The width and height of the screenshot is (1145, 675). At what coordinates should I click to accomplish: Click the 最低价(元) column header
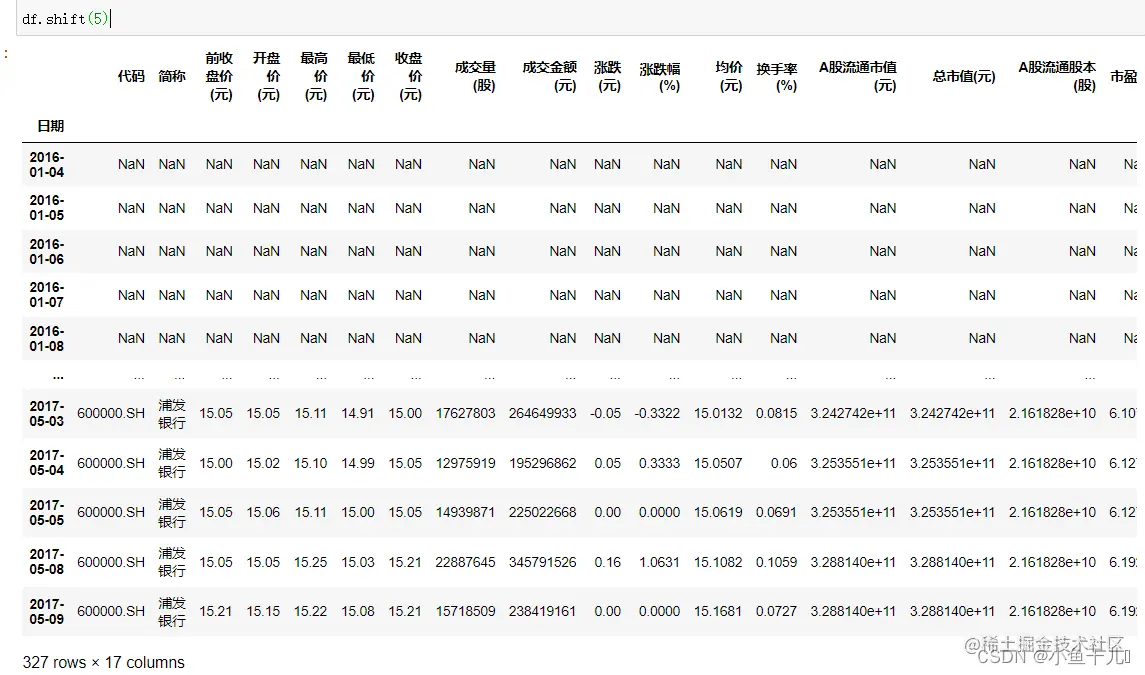(361, 76)
